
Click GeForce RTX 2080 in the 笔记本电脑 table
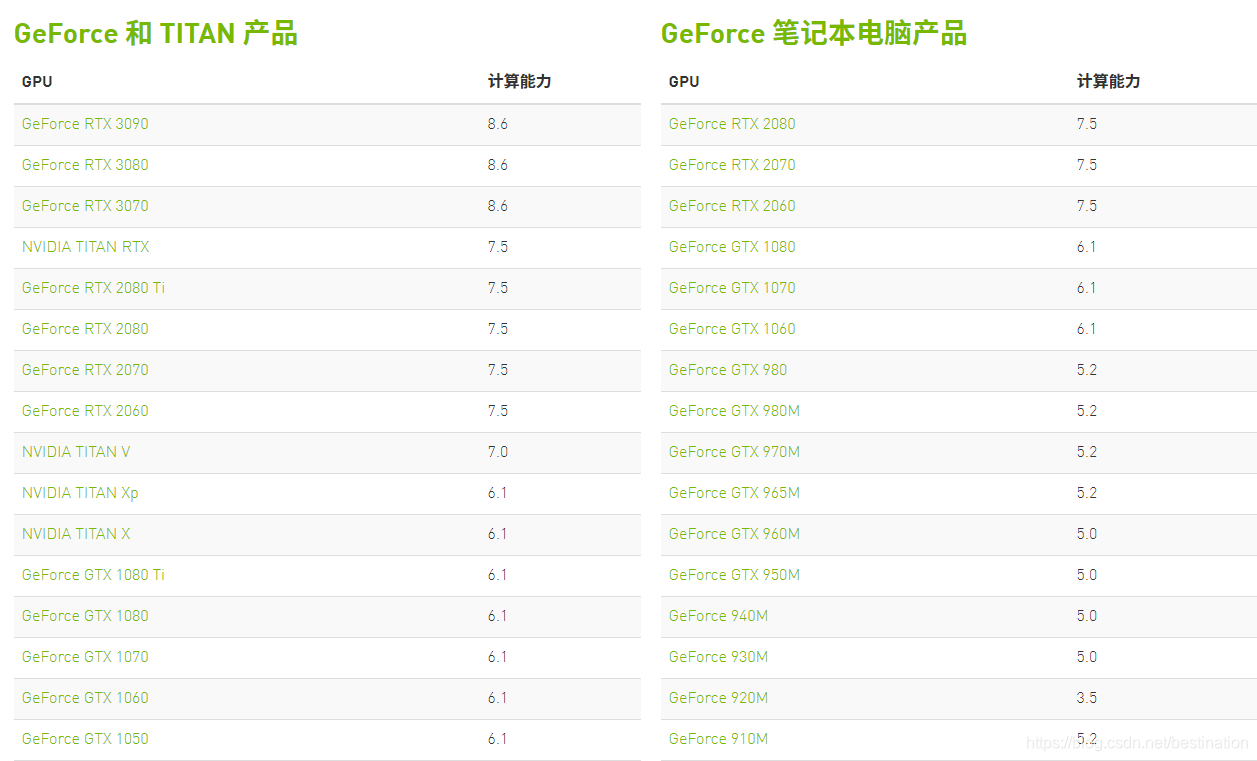coord(732,124)
